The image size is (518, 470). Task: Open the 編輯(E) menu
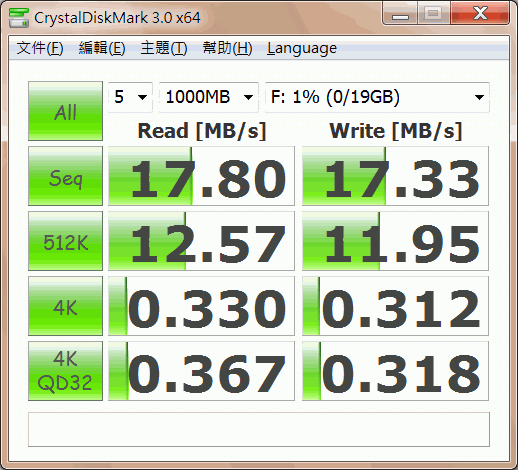pyautogui.click(x=102, y=48)
